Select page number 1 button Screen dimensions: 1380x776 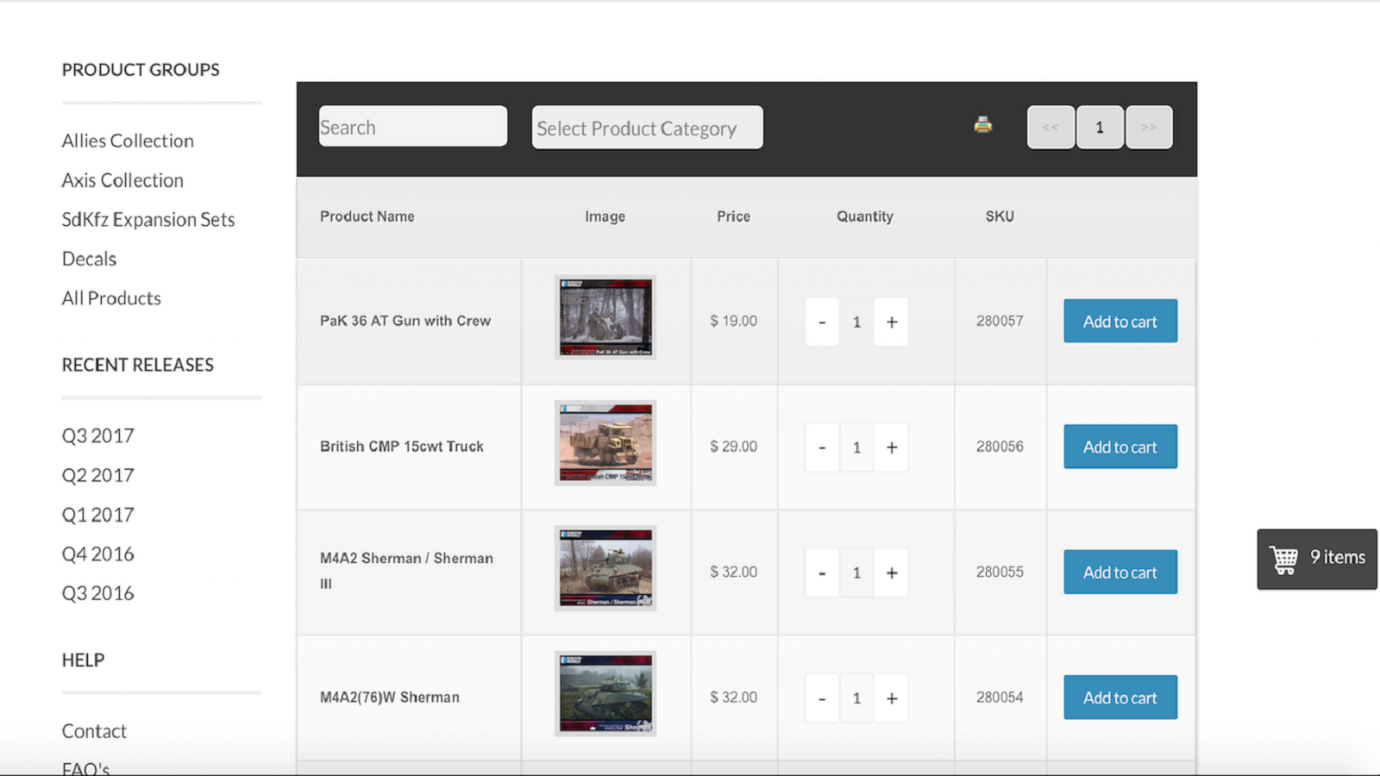1099,127
